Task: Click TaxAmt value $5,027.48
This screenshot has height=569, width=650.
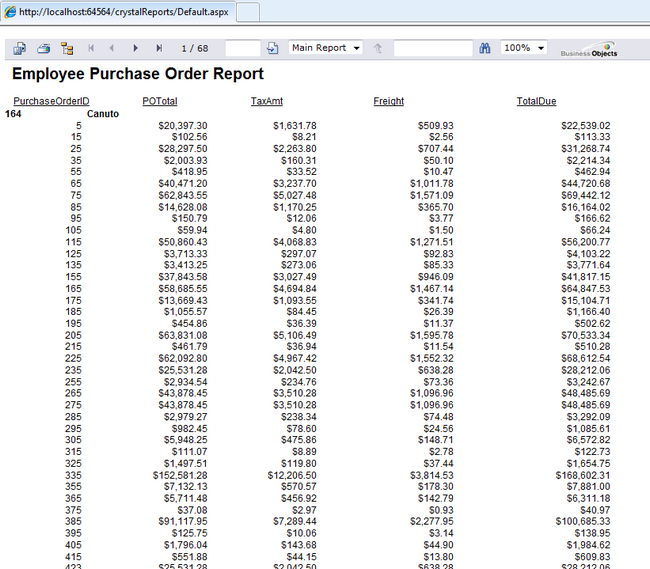Action: [294, 195]
